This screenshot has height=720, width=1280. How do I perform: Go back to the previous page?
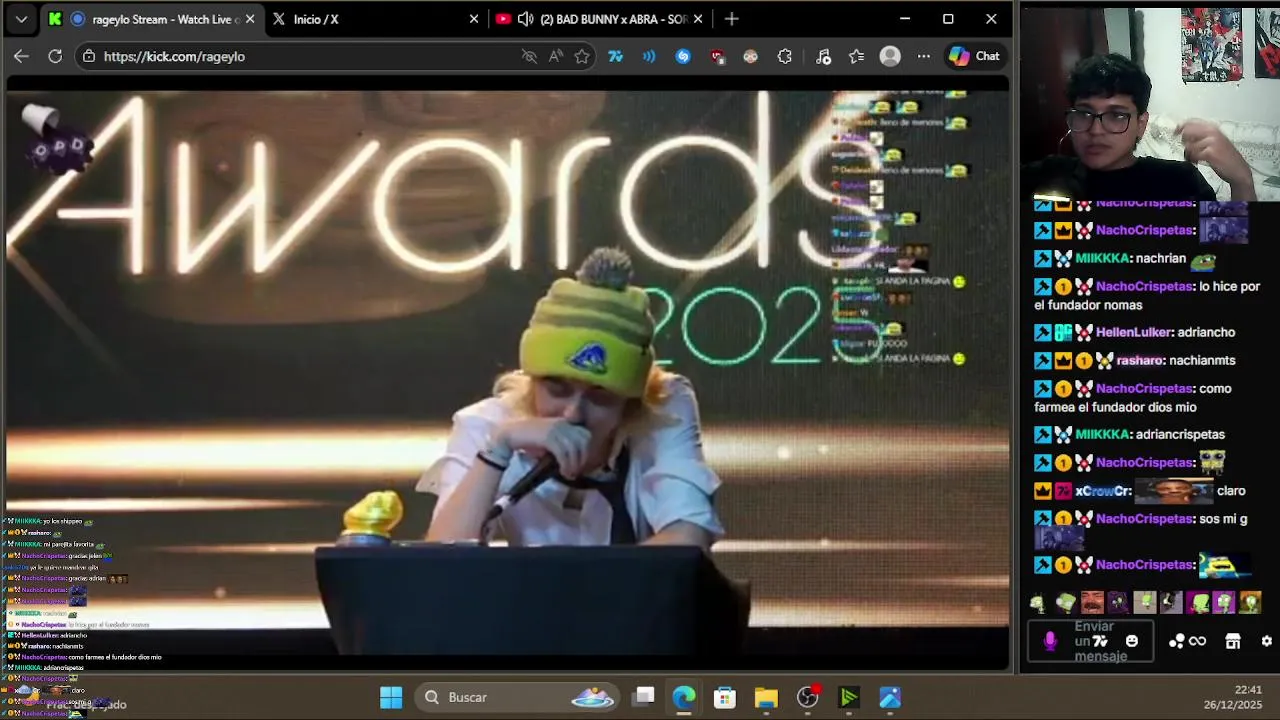[x=21, y=56]
